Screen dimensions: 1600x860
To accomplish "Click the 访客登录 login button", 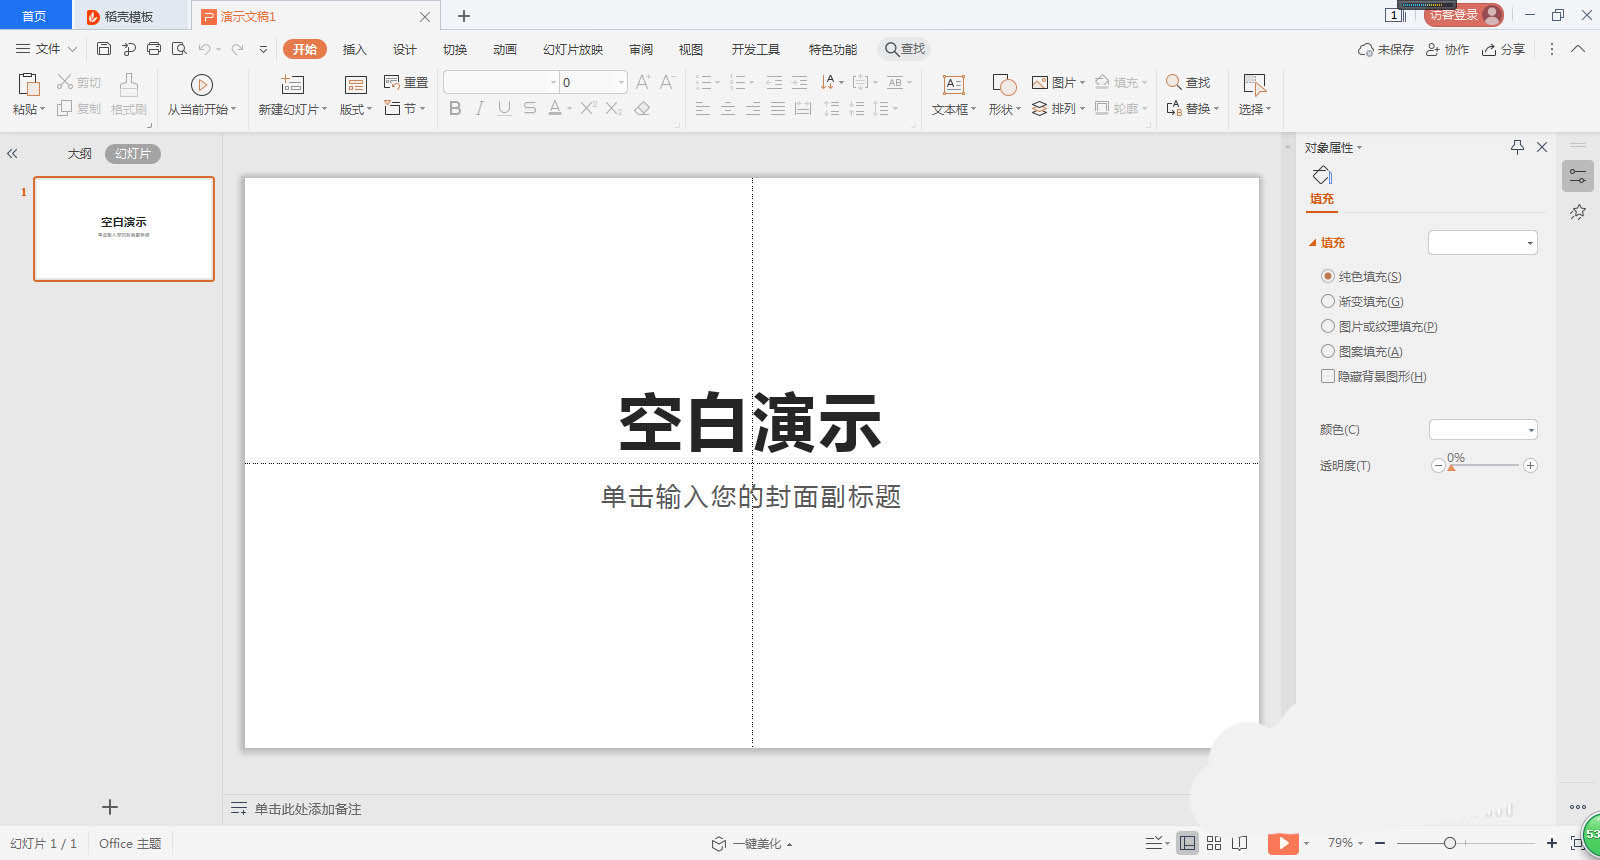I will tap(1464, 15).
